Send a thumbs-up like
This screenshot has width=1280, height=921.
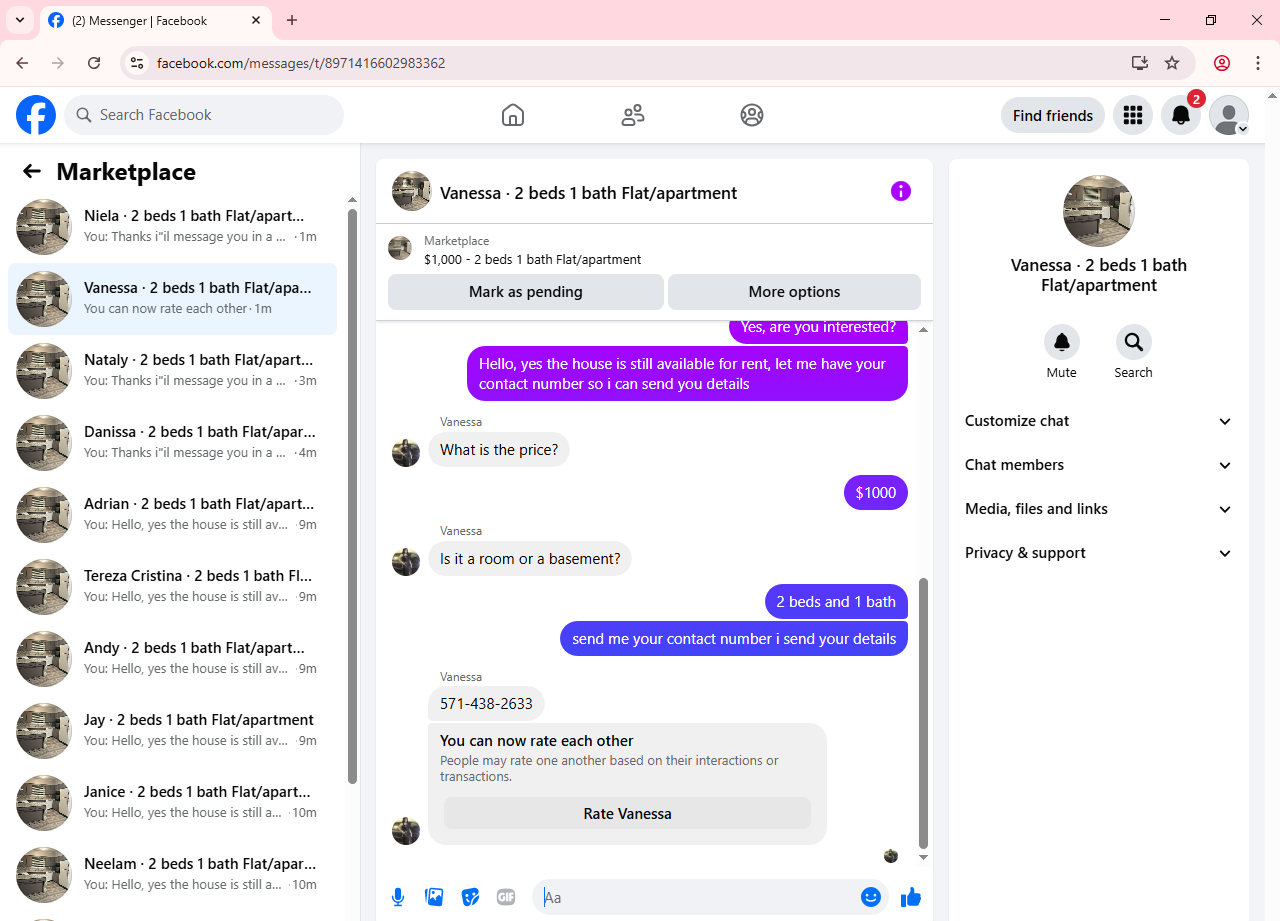click(x=910, y=897)
